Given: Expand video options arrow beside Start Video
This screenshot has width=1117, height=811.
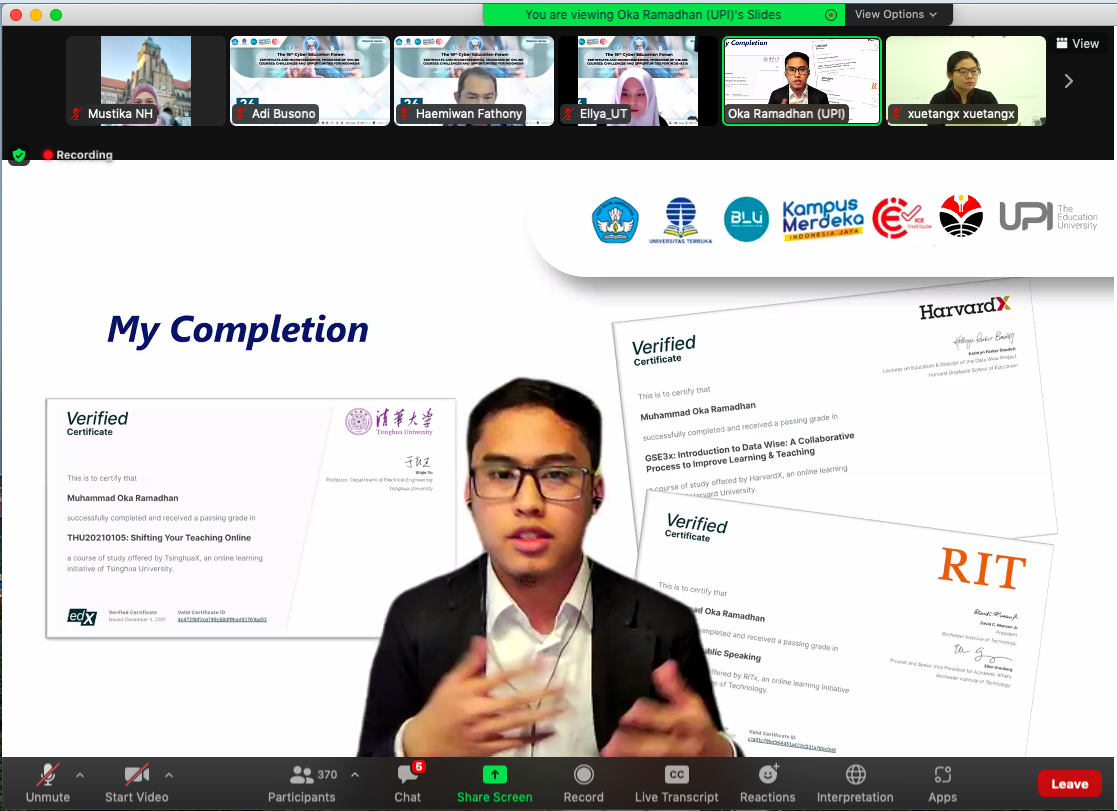Looking at the screenshot, I should 169,775.
